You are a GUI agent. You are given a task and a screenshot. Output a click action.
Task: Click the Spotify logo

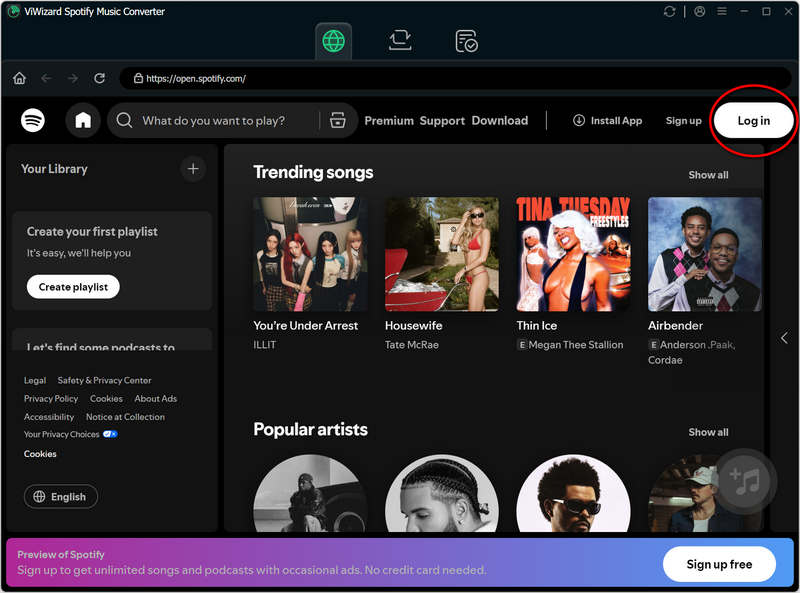(33, 120)
